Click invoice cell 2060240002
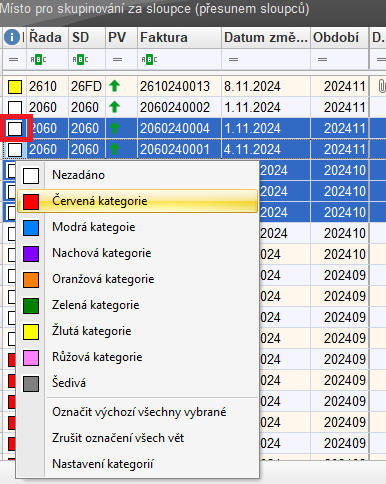The height and width of the screenshot is (484, 386). click(179, 107)
